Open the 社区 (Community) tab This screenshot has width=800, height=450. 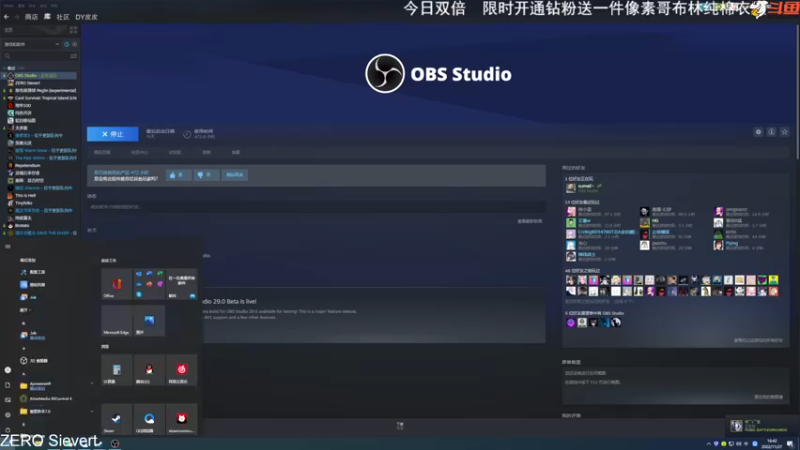point(63,17)
